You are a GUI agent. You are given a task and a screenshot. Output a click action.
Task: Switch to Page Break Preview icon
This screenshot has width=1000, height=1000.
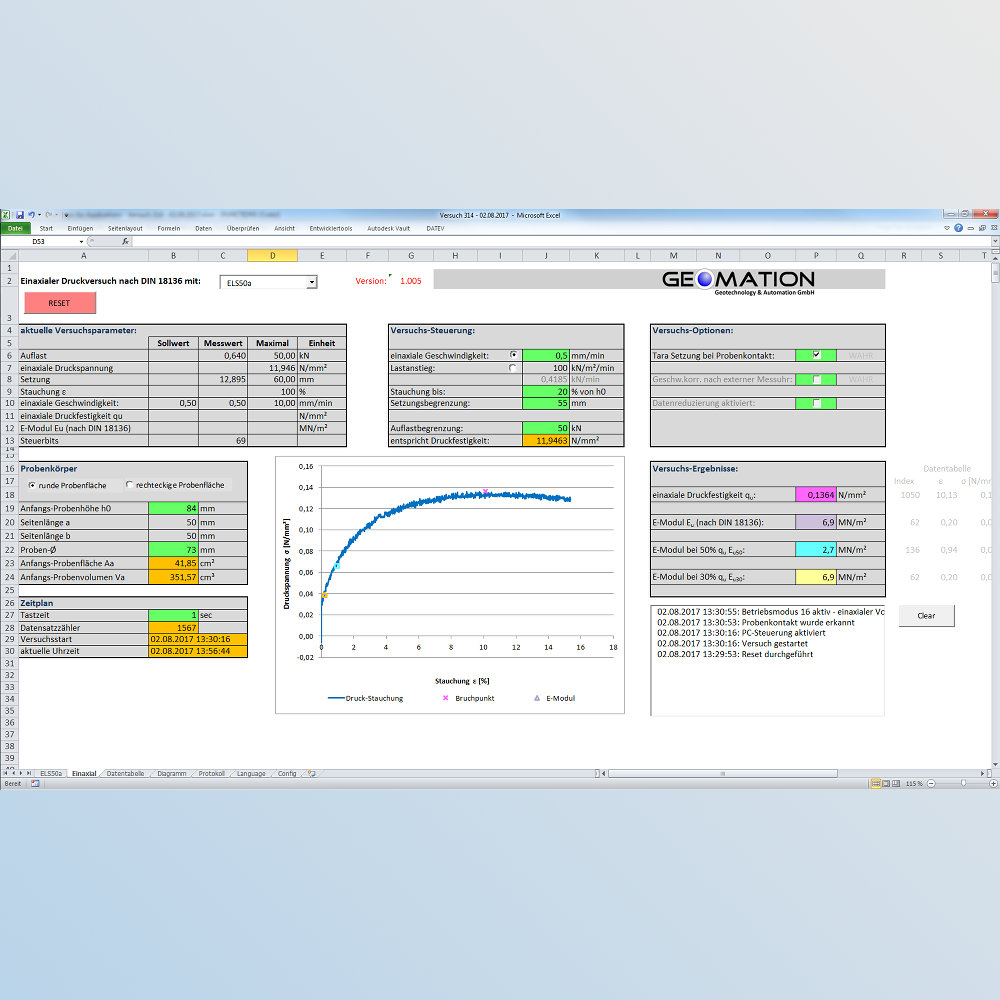tap(896, 784)
